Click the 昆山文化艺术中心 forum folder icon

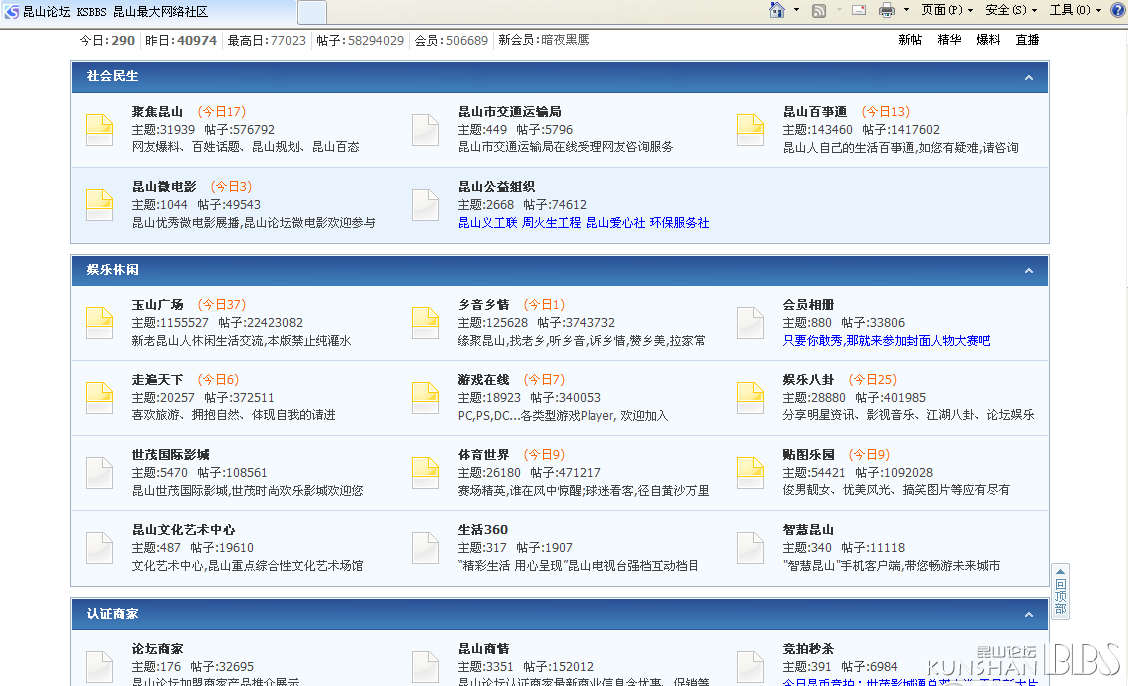click(99, 548)
